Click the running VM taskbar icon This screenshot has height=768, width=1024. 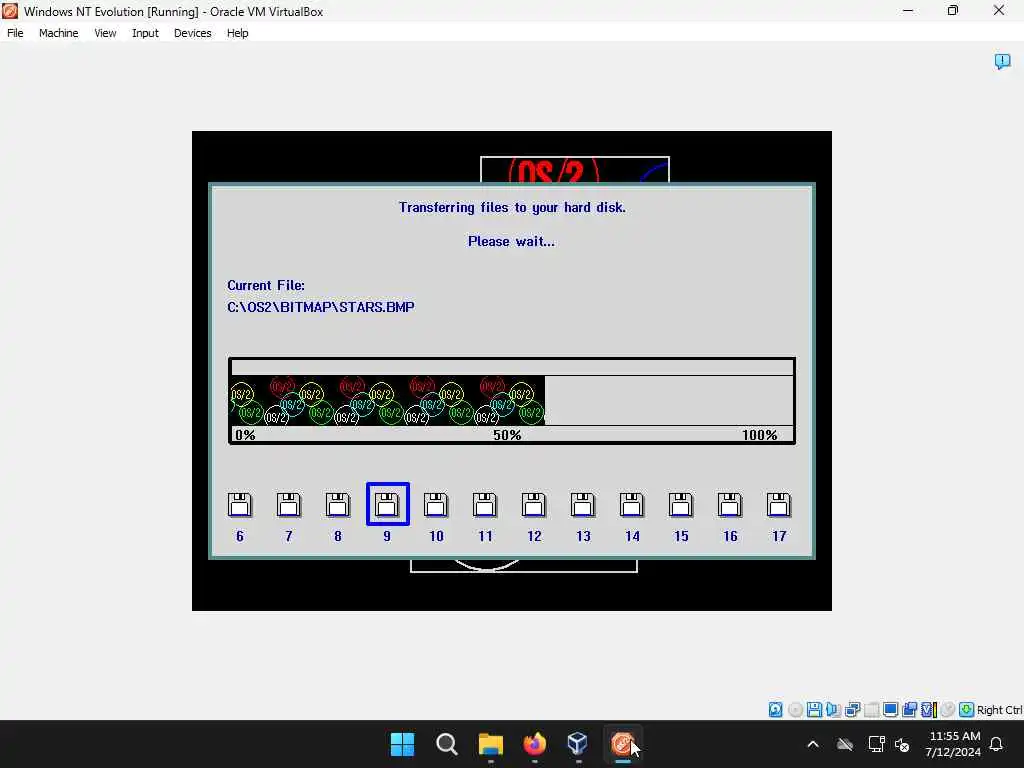pos(622,744)
